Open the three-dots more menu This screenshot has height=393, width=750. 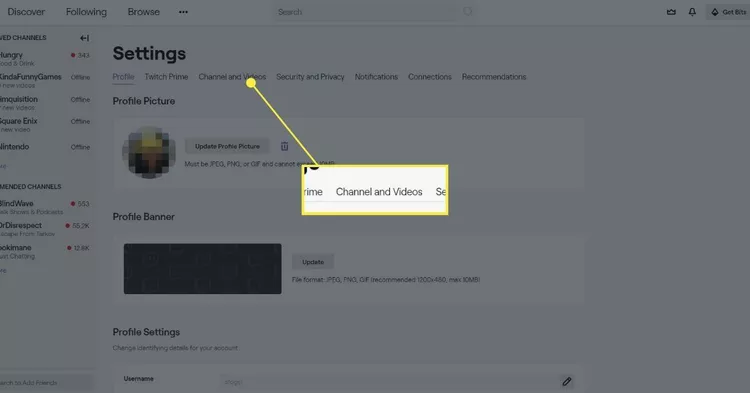183,12
